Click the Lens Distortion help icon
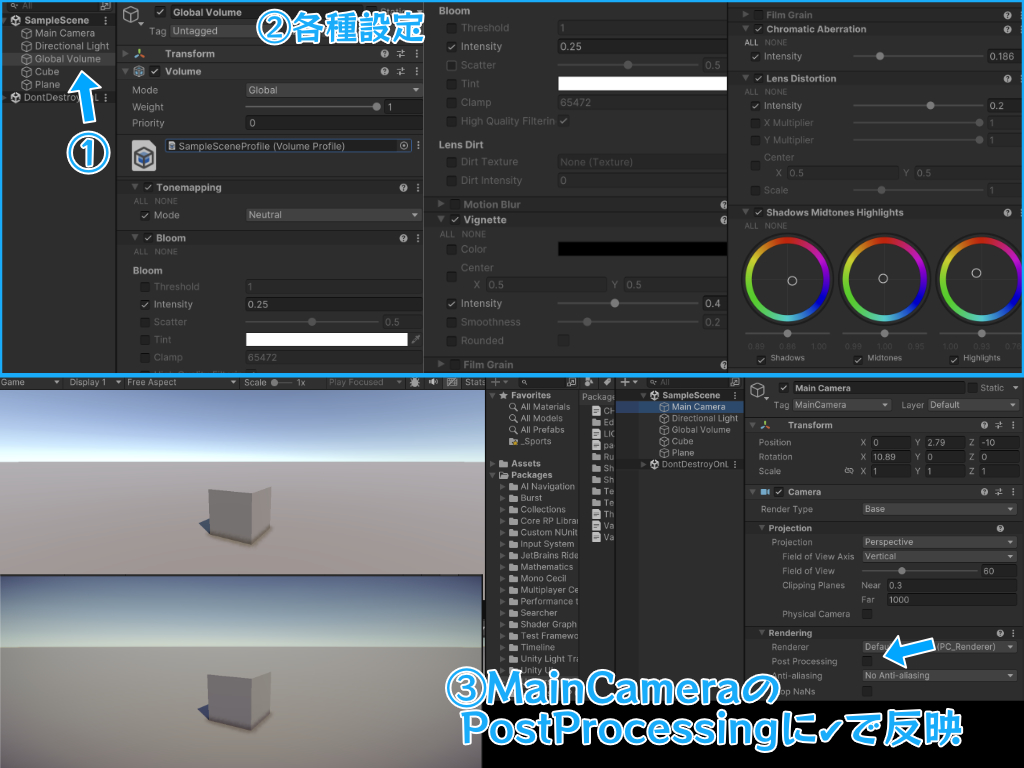This screenshot has width=1024, height=768. (x=1008, y=78)
